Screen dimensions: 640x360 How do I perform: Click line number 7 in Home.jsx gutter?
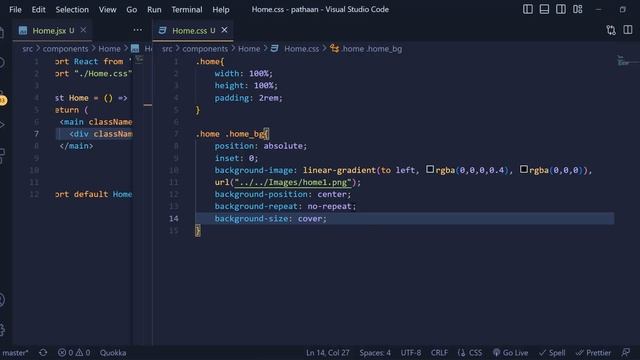click(x=36, y=134)
